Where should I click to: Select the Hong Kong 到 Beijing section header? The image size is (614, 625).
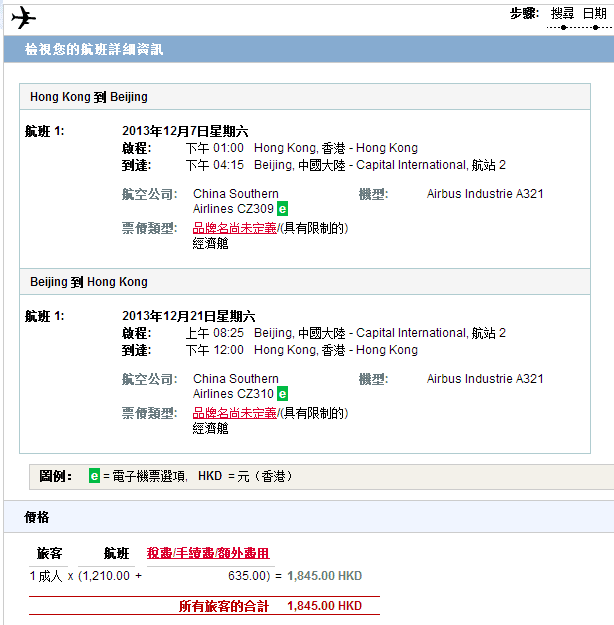(x=89, y=97)
